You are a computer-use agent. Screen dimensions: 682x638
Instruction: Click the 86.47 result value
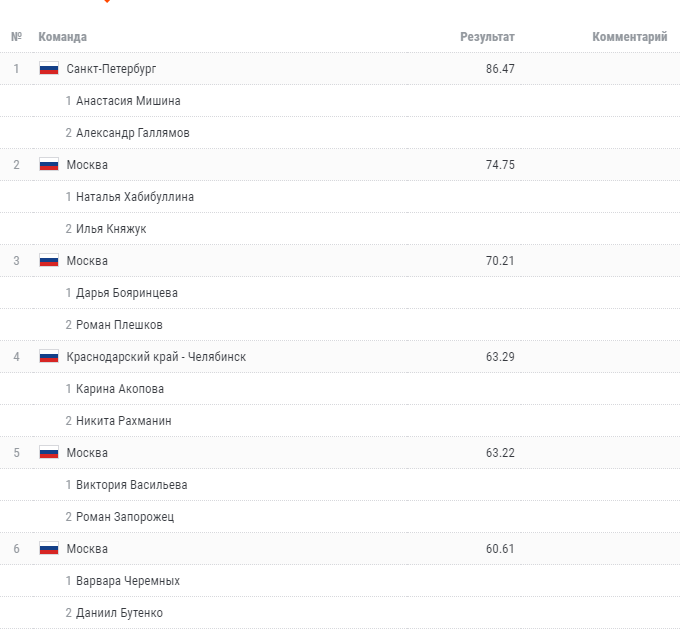500,69
